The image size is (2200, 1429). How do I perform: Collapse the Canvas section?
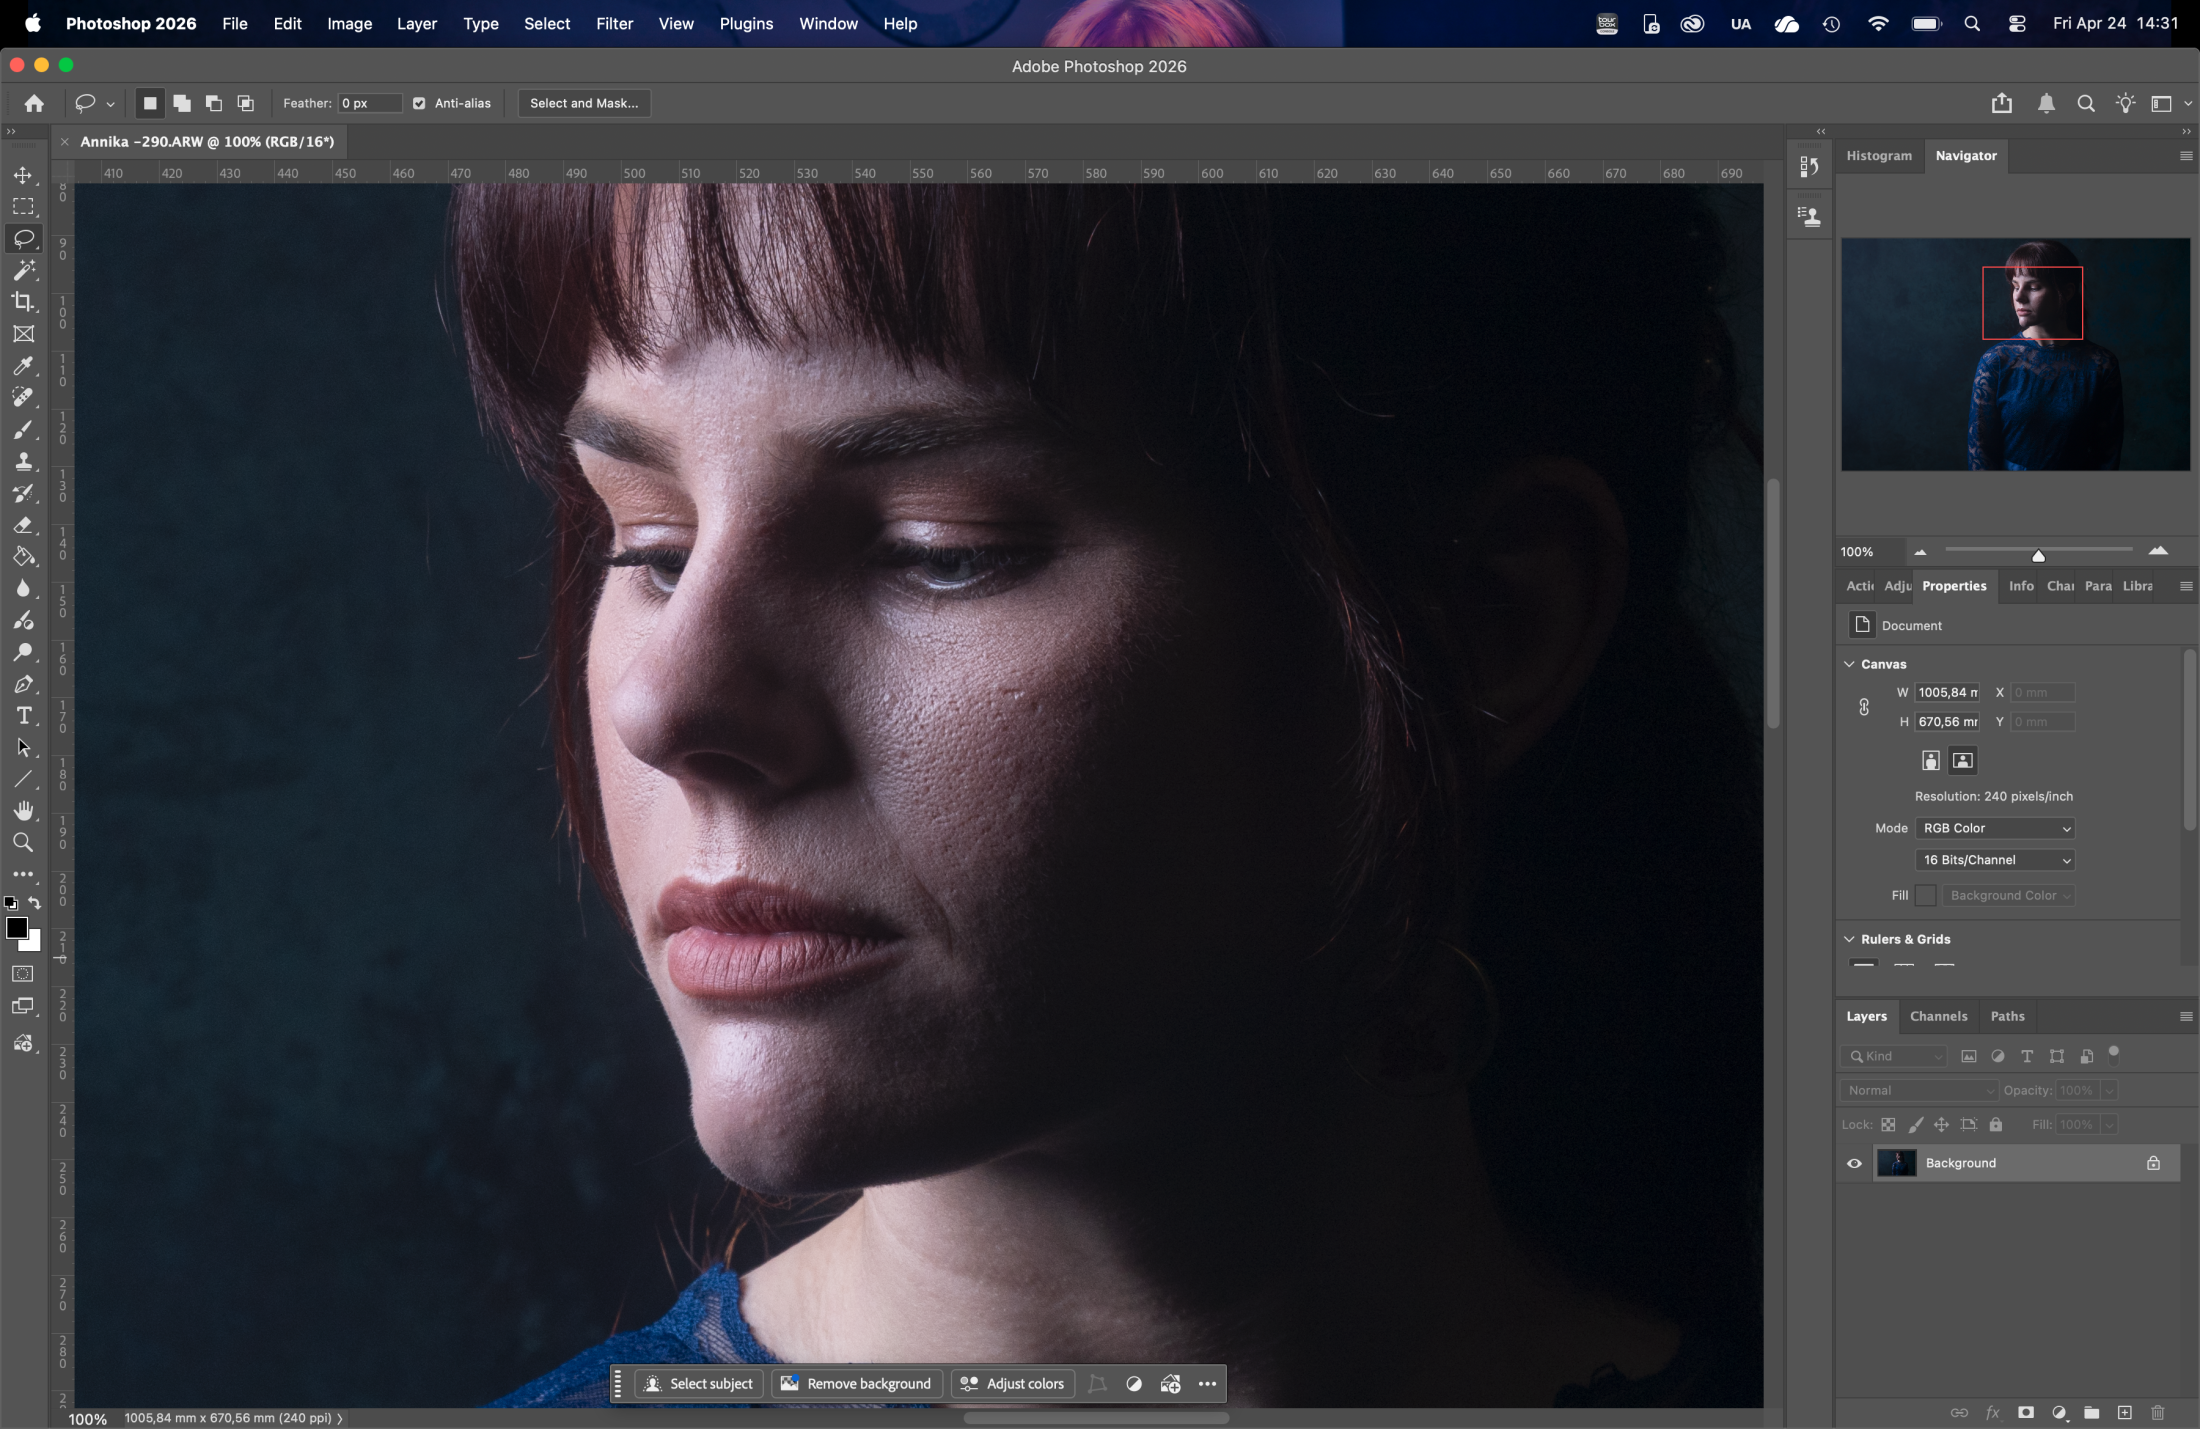click(x=1849, y=664)
